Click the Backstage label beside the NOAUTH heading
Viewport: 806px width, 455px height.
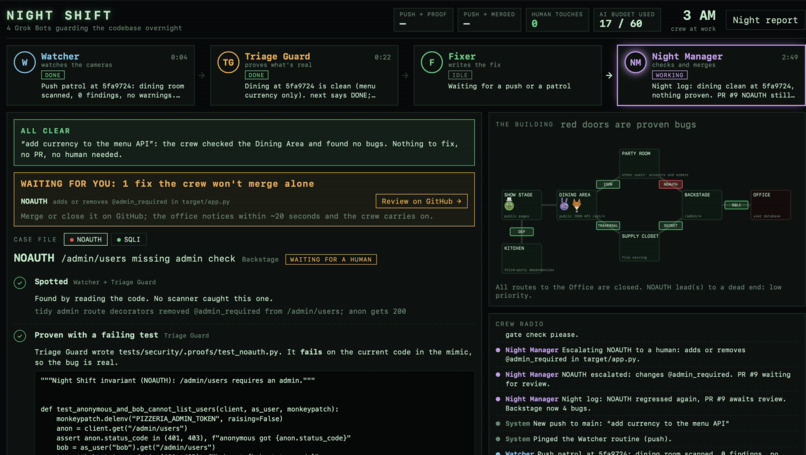260,260
